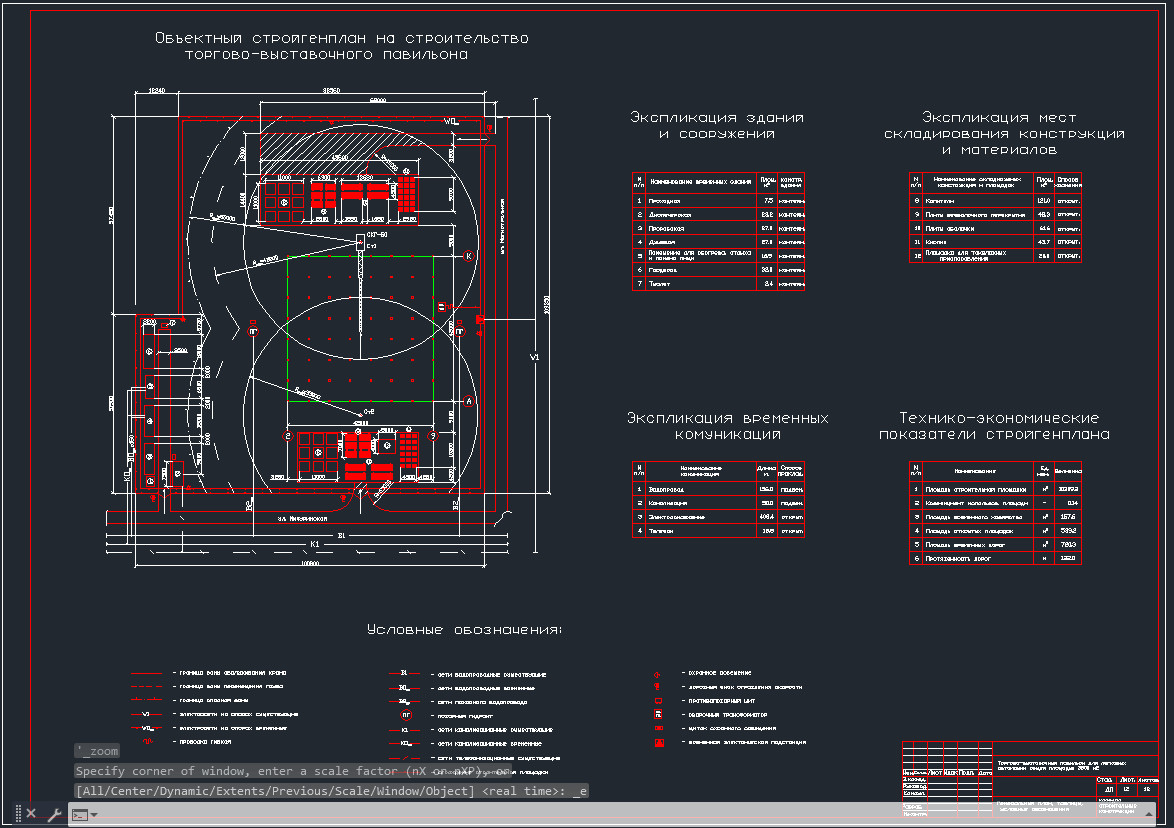The height and width of the screenshot is (828, 1174).
Task: Select the main drawing title text
Action: pyautogui.click(x=341, y=46)
